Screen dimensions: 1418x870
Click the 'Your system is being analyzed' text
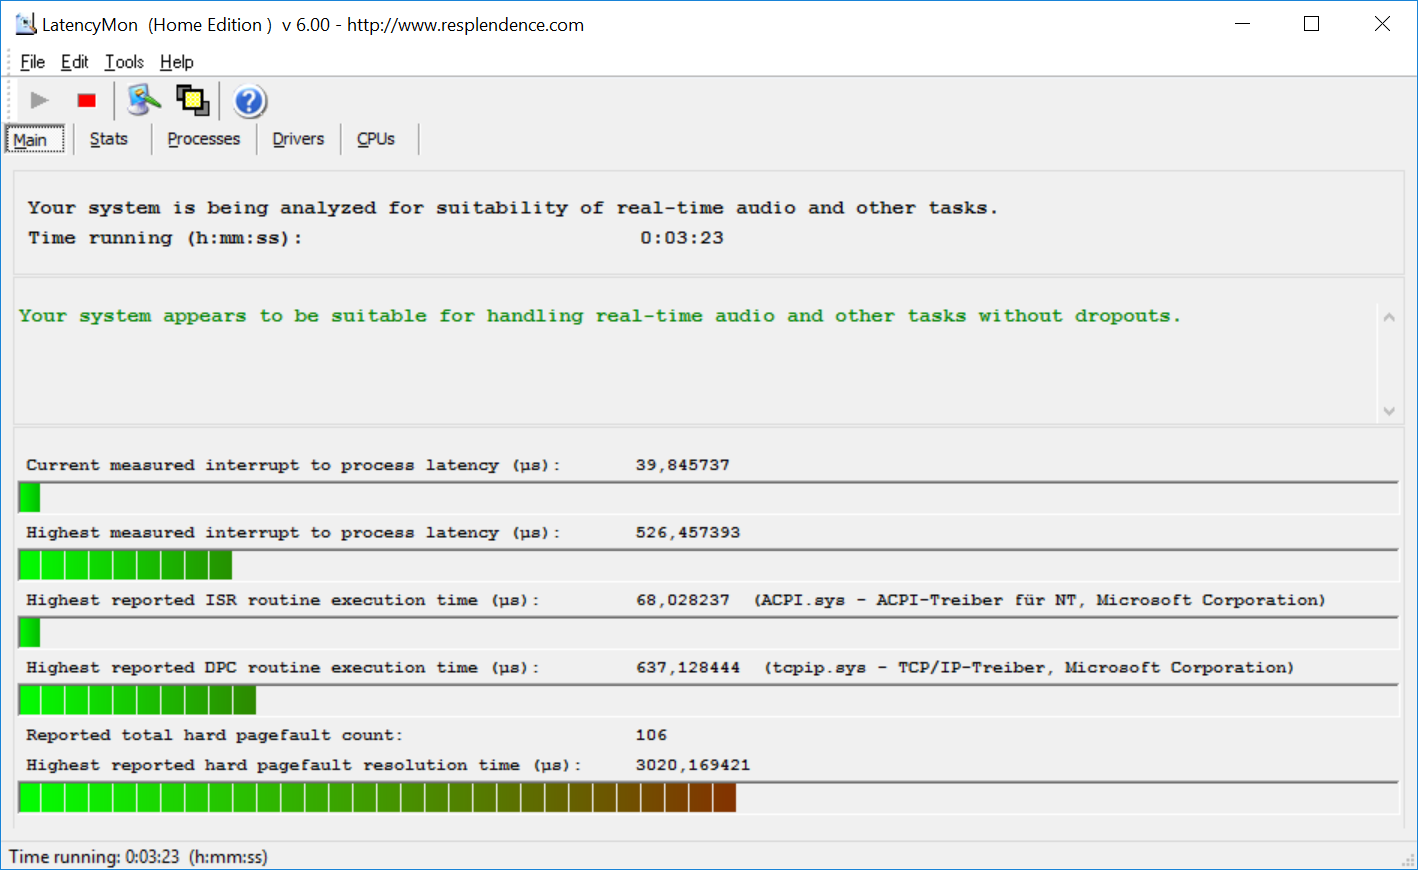[x=512, y=208]
